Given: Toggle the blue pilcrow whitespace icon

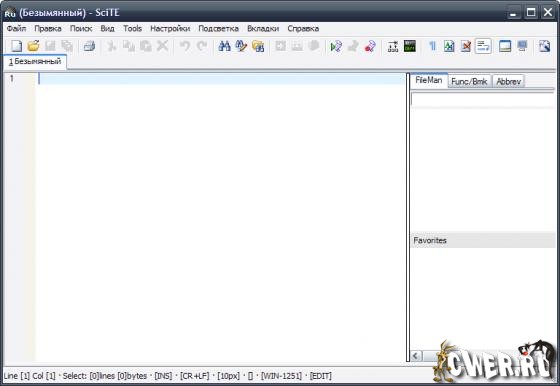Looking at the screenshot, I should (x=432, y=46).
